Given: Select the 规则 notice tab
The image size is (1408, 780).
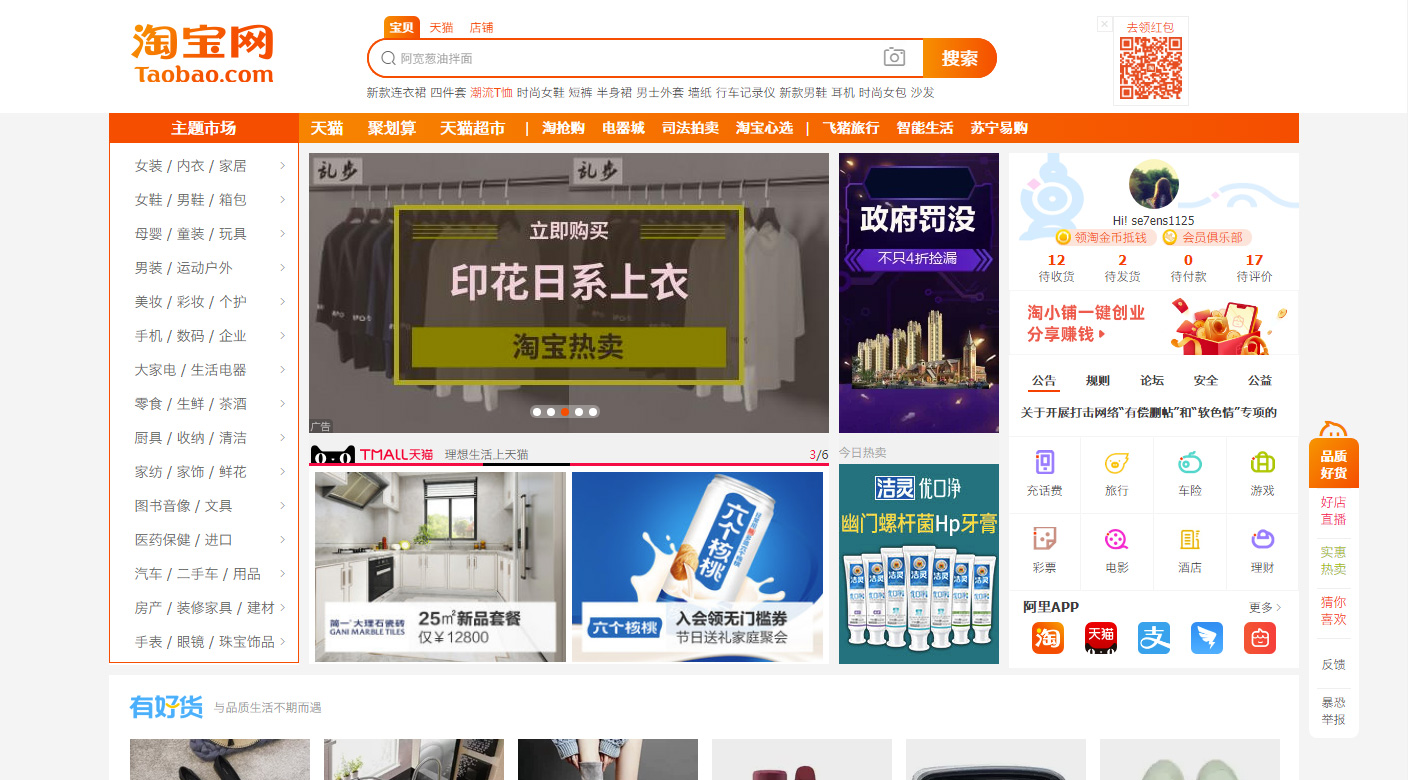Looking at the screenshot, I should (x=1098, y=381).
